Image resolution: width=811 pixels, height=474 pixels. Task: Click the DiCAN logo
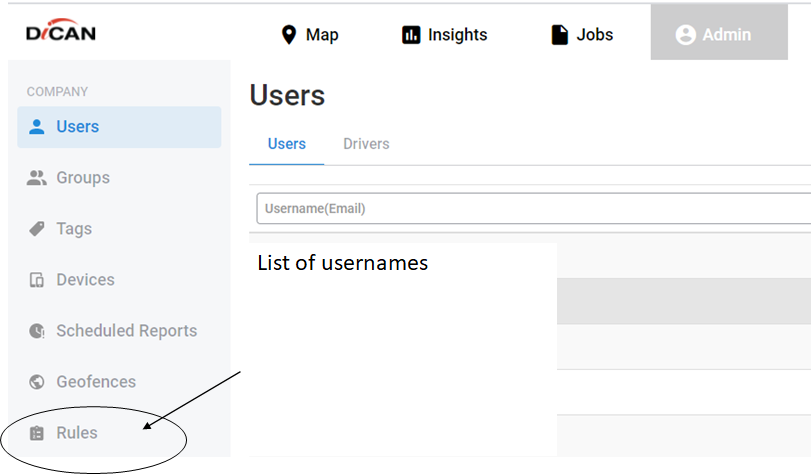tap(61, 31)
